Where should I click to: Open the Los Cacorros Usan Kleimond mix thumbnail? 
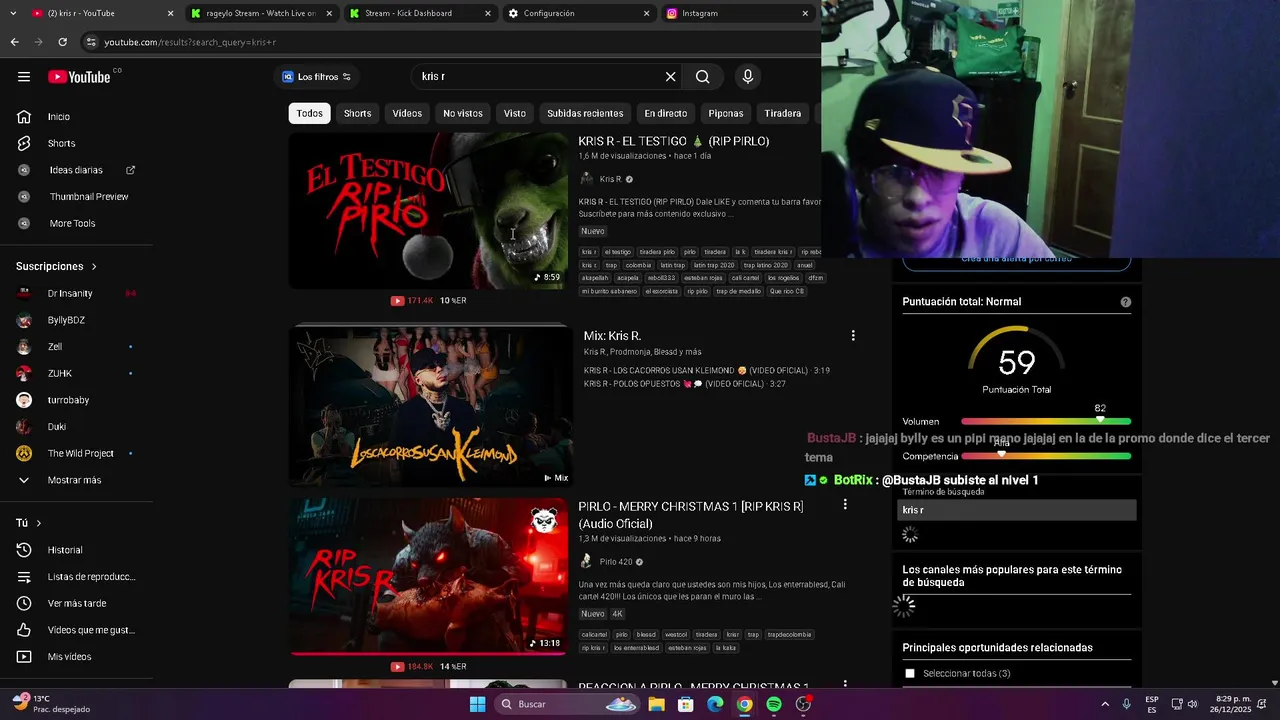pyautogui.click(x=431, y=406)
